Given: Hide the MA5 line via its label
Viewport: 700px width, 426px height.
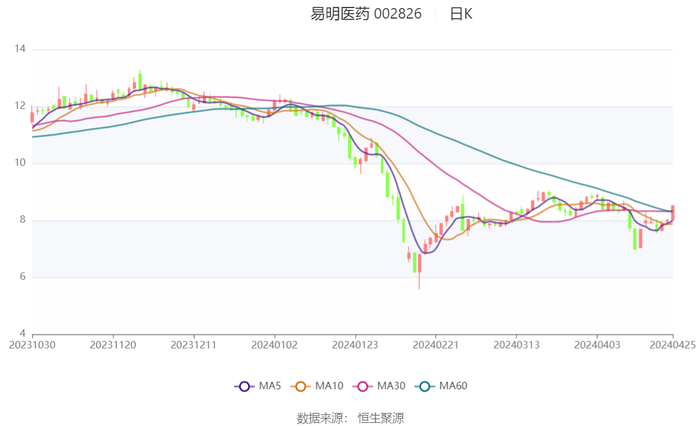Looking at the screenshot, I should 270,386.
